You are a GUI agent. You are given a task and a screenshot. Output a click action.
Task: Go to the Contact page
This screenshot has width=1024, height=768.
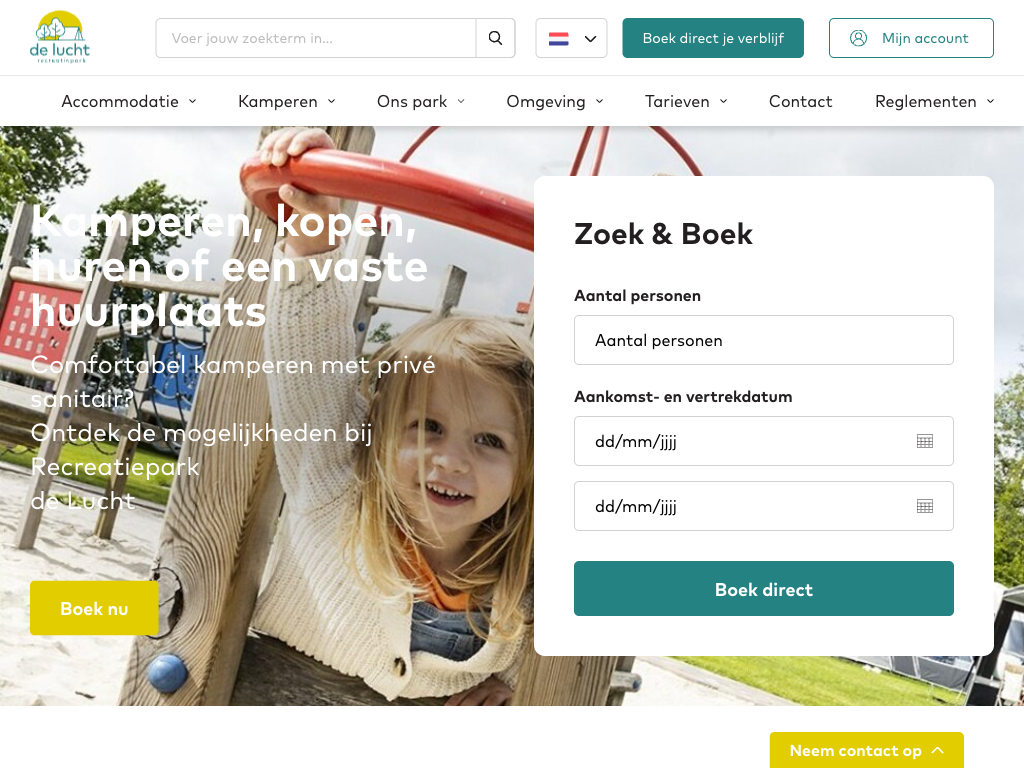[800, 101]
